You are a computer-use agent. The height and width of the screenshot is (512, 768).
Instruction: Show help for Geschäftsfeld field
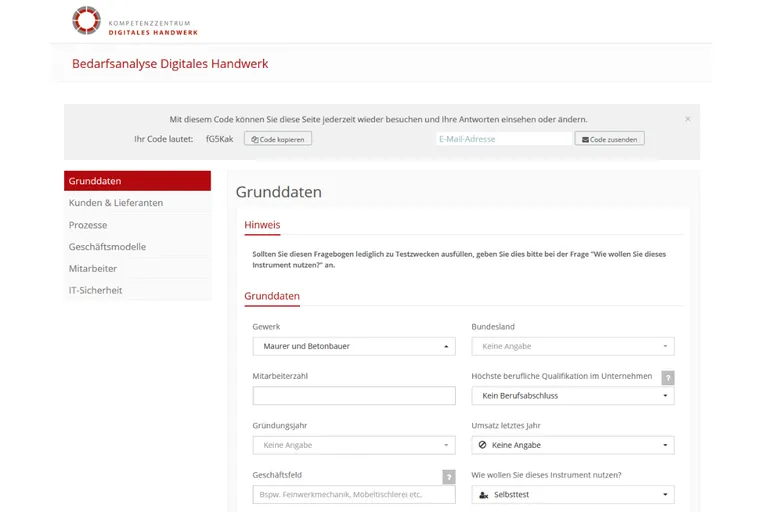tap(449, 477)
